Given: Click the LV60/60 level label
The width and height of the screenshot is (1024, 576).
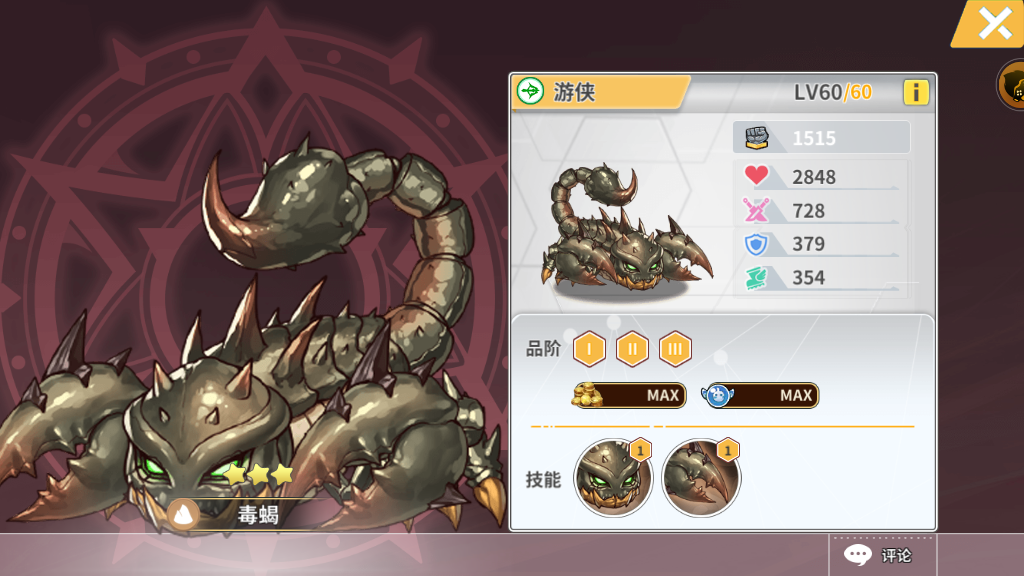Looking at the screenshot, I should 833,92.
